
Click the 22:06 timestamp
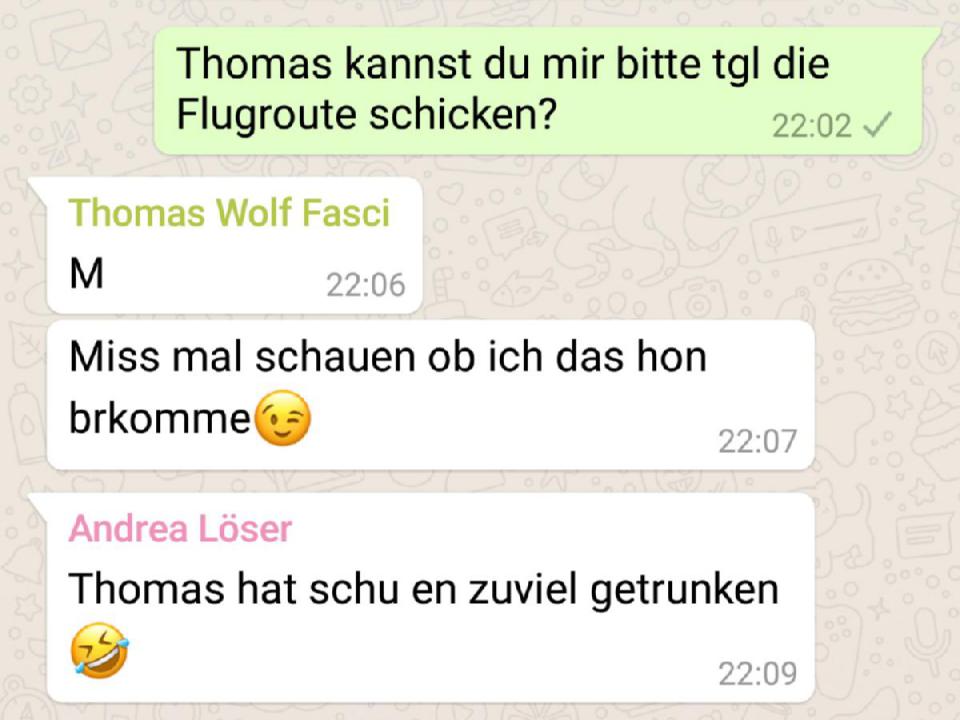[x=366, y=285]
